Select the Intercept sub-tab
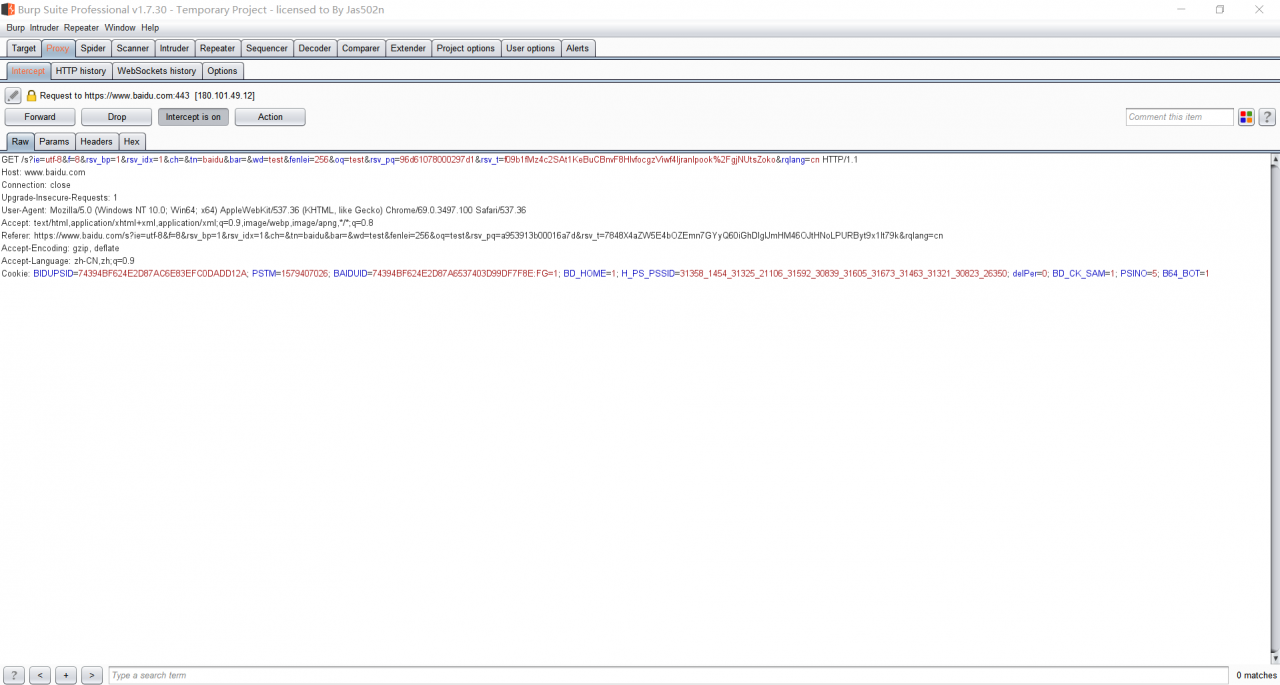This screenshot has width=1280, height=685. pyautogui.click(x=28, y=71)
